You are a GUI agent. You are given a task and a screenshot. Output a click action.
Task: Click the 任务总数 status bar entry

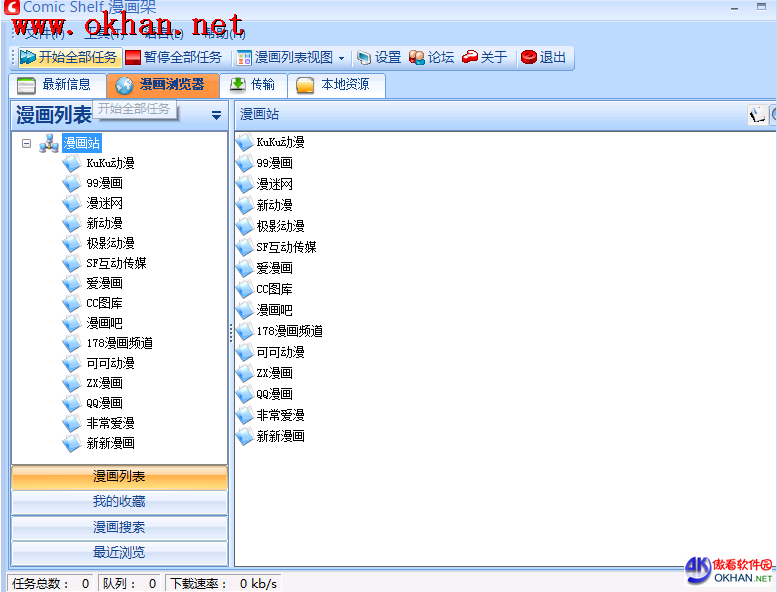50,584
